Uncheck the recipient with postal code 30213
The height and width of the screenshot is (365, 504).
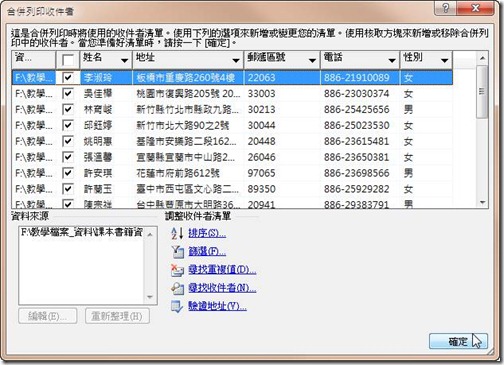pyautogui.click(x=68, y=109)
